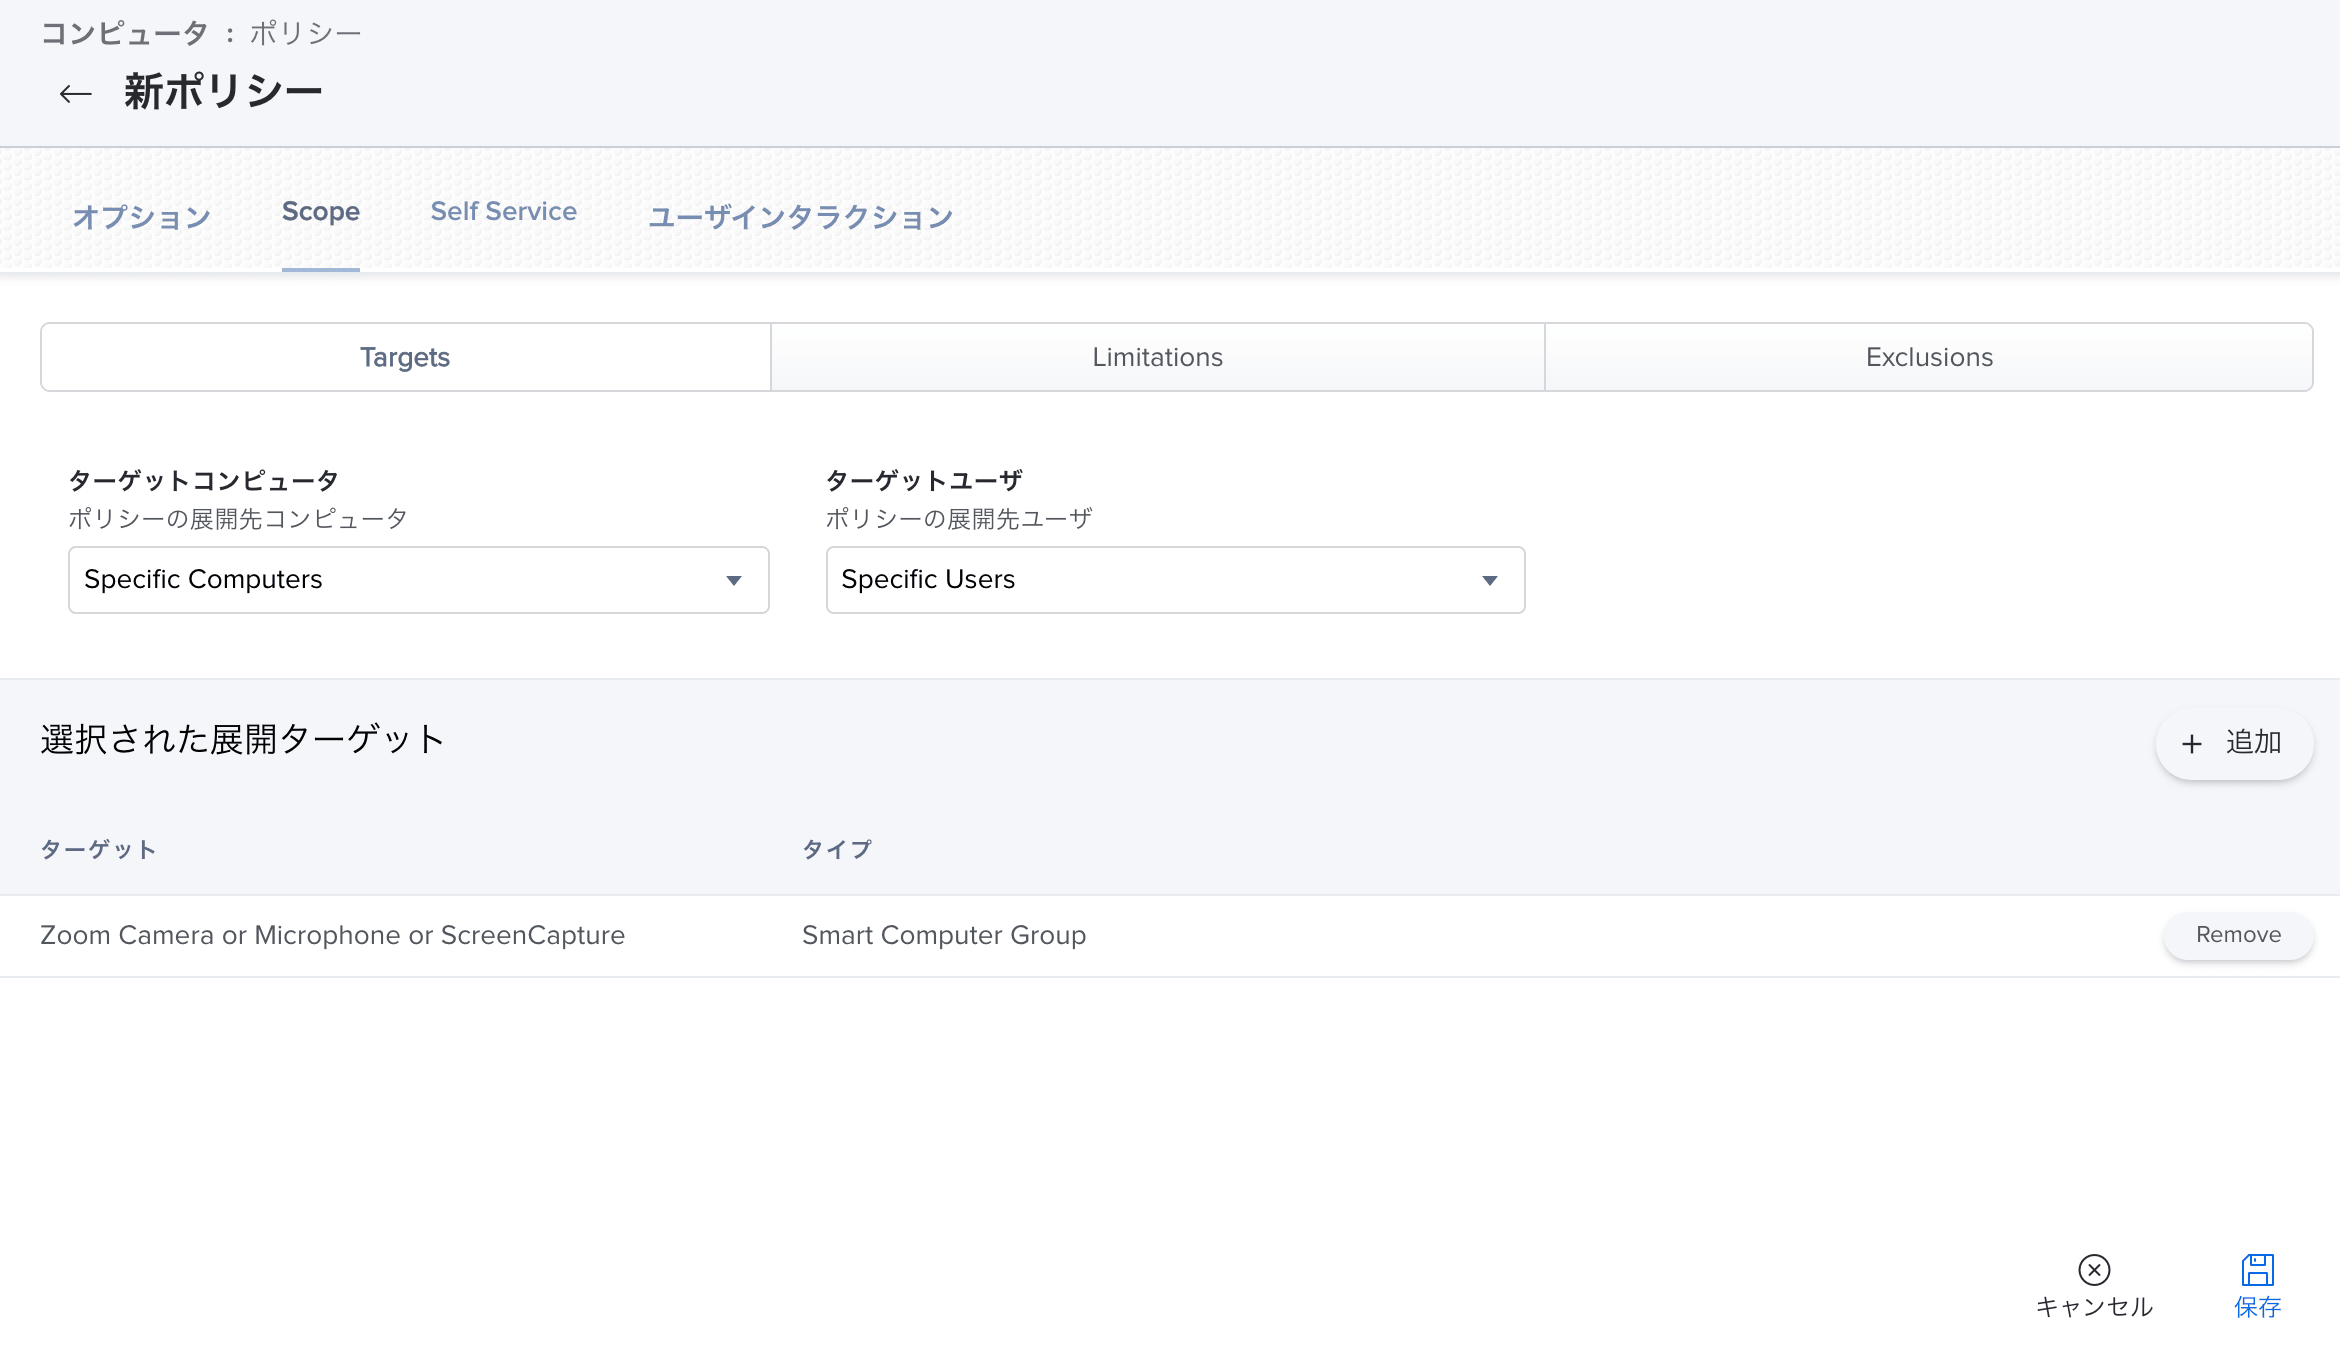
Task: Open the オプション tab
Action: 141,216
